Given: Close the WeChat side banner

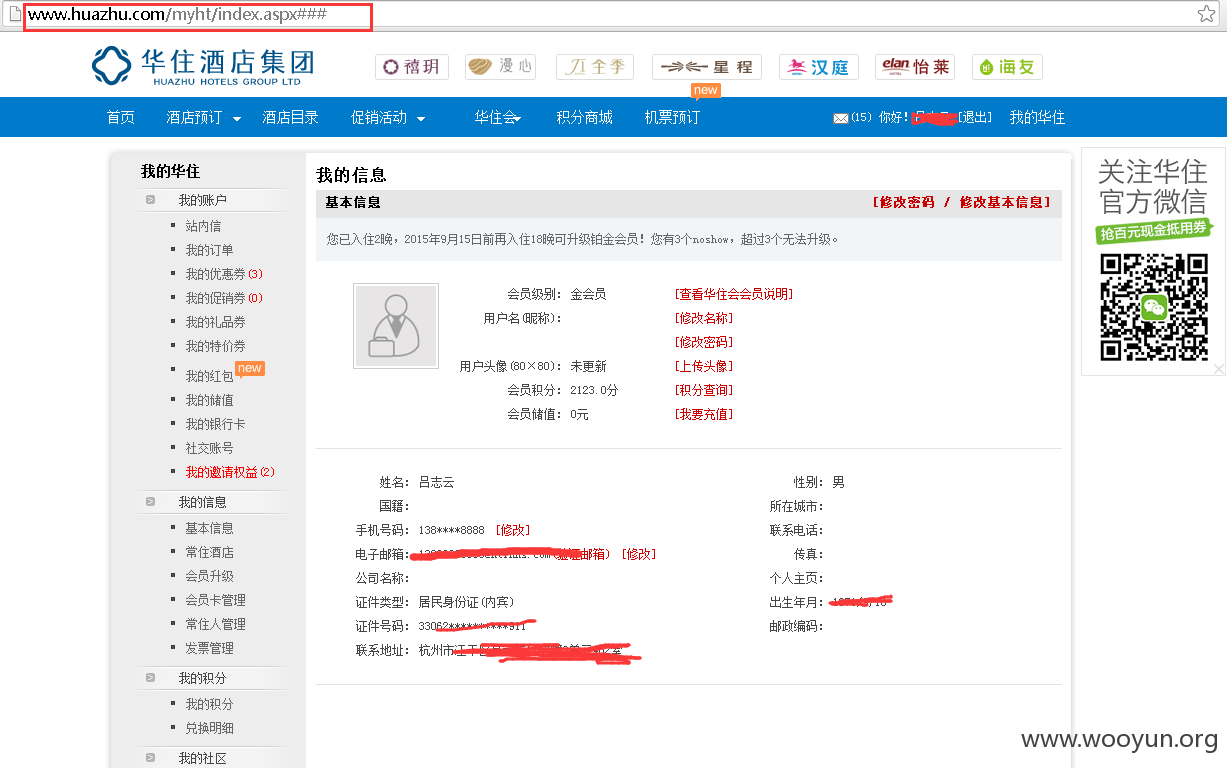Looking at the screenshot, I should (1218, 369).
